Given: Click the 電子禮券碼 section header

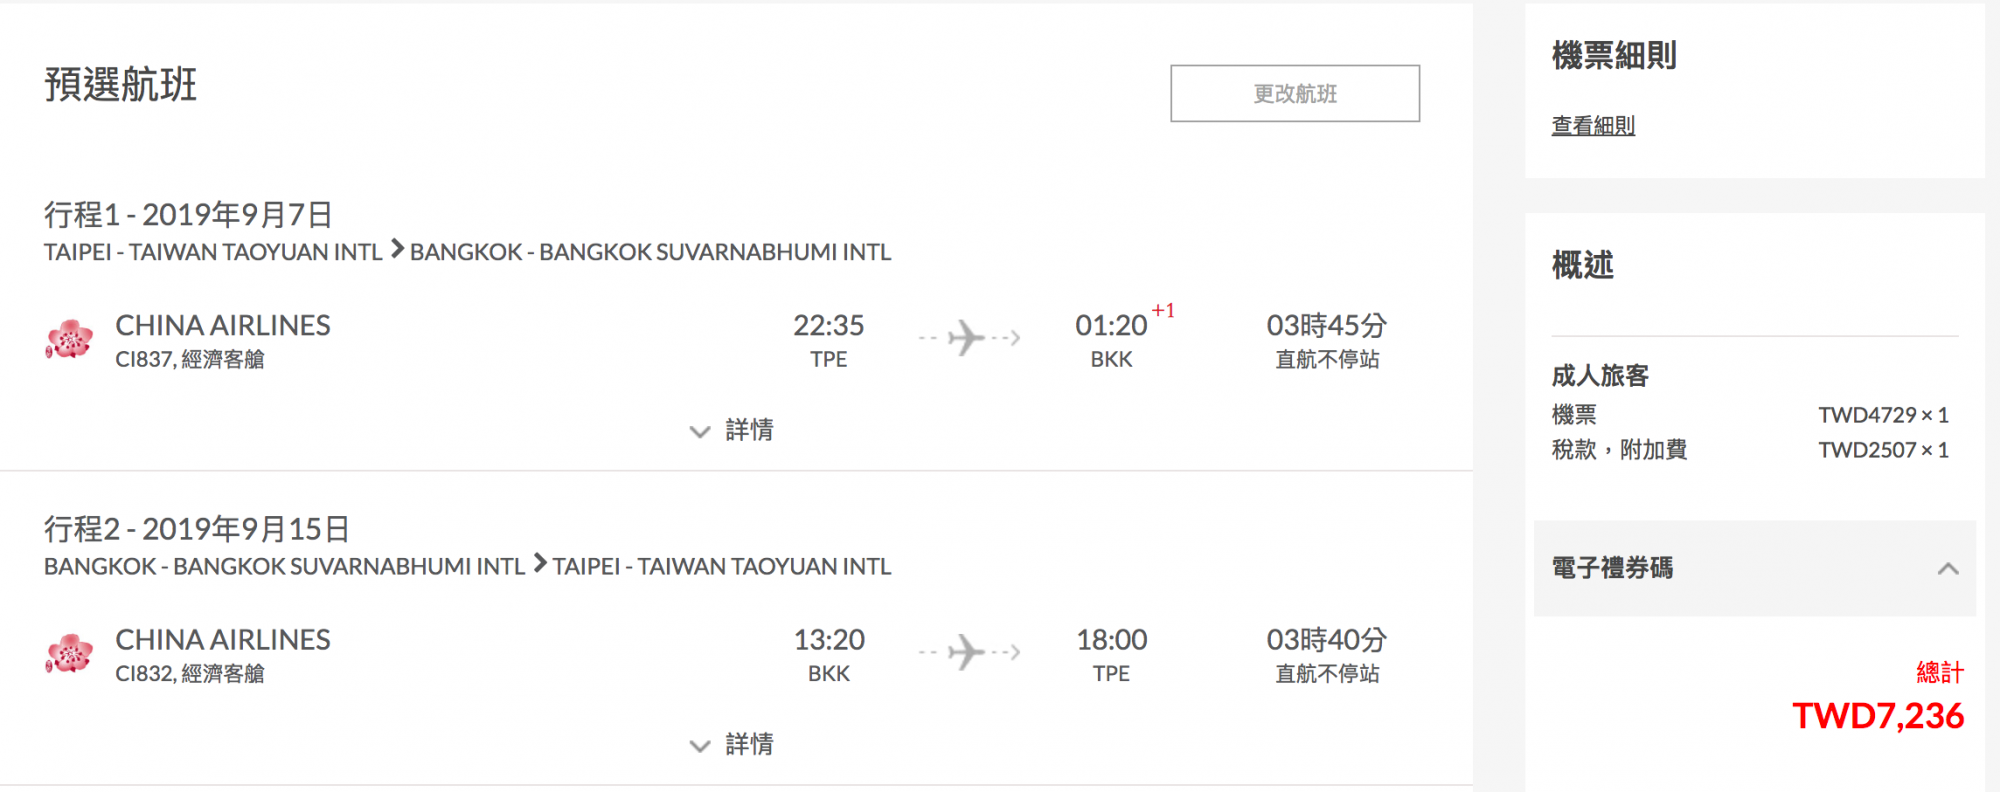Looking at the screenshot, I should coord(1612,568).
